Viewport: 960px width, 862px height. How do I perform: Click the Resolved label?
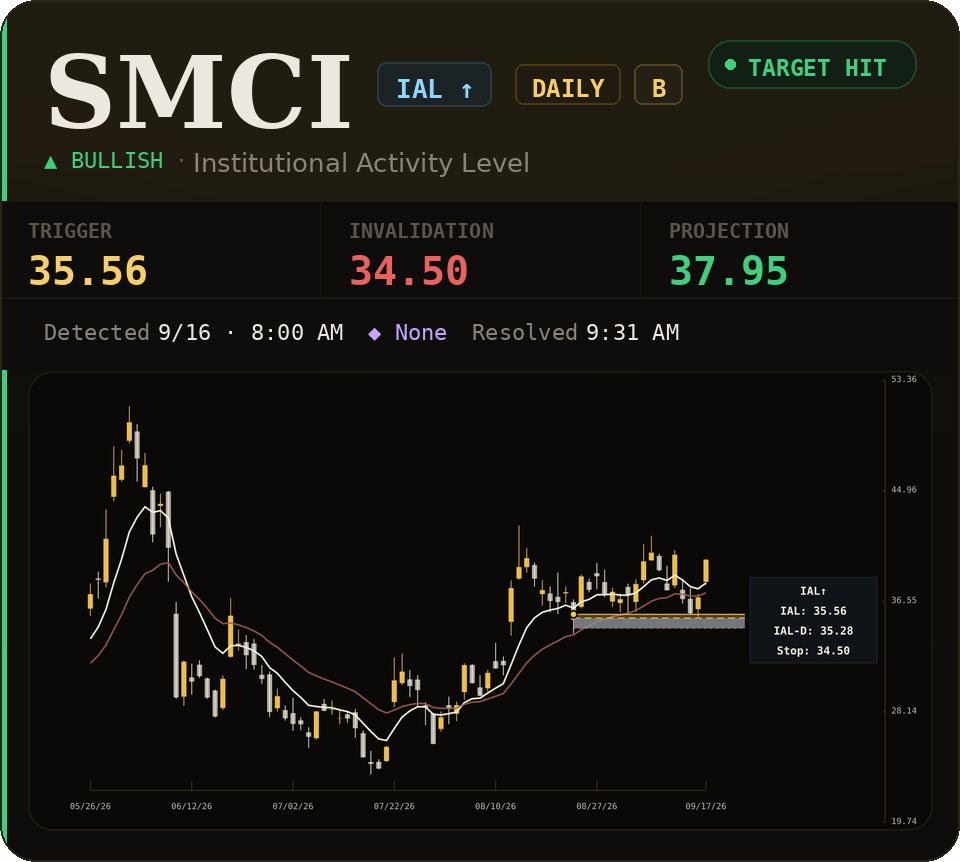coord(525,332)
